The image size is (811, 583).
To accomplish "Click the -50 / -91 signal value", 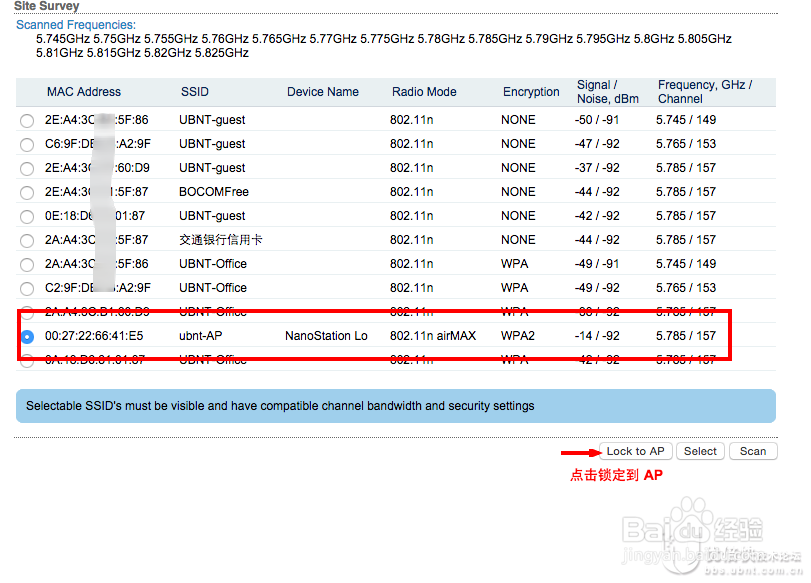I will pyautogui.click(x=597, y=120).
